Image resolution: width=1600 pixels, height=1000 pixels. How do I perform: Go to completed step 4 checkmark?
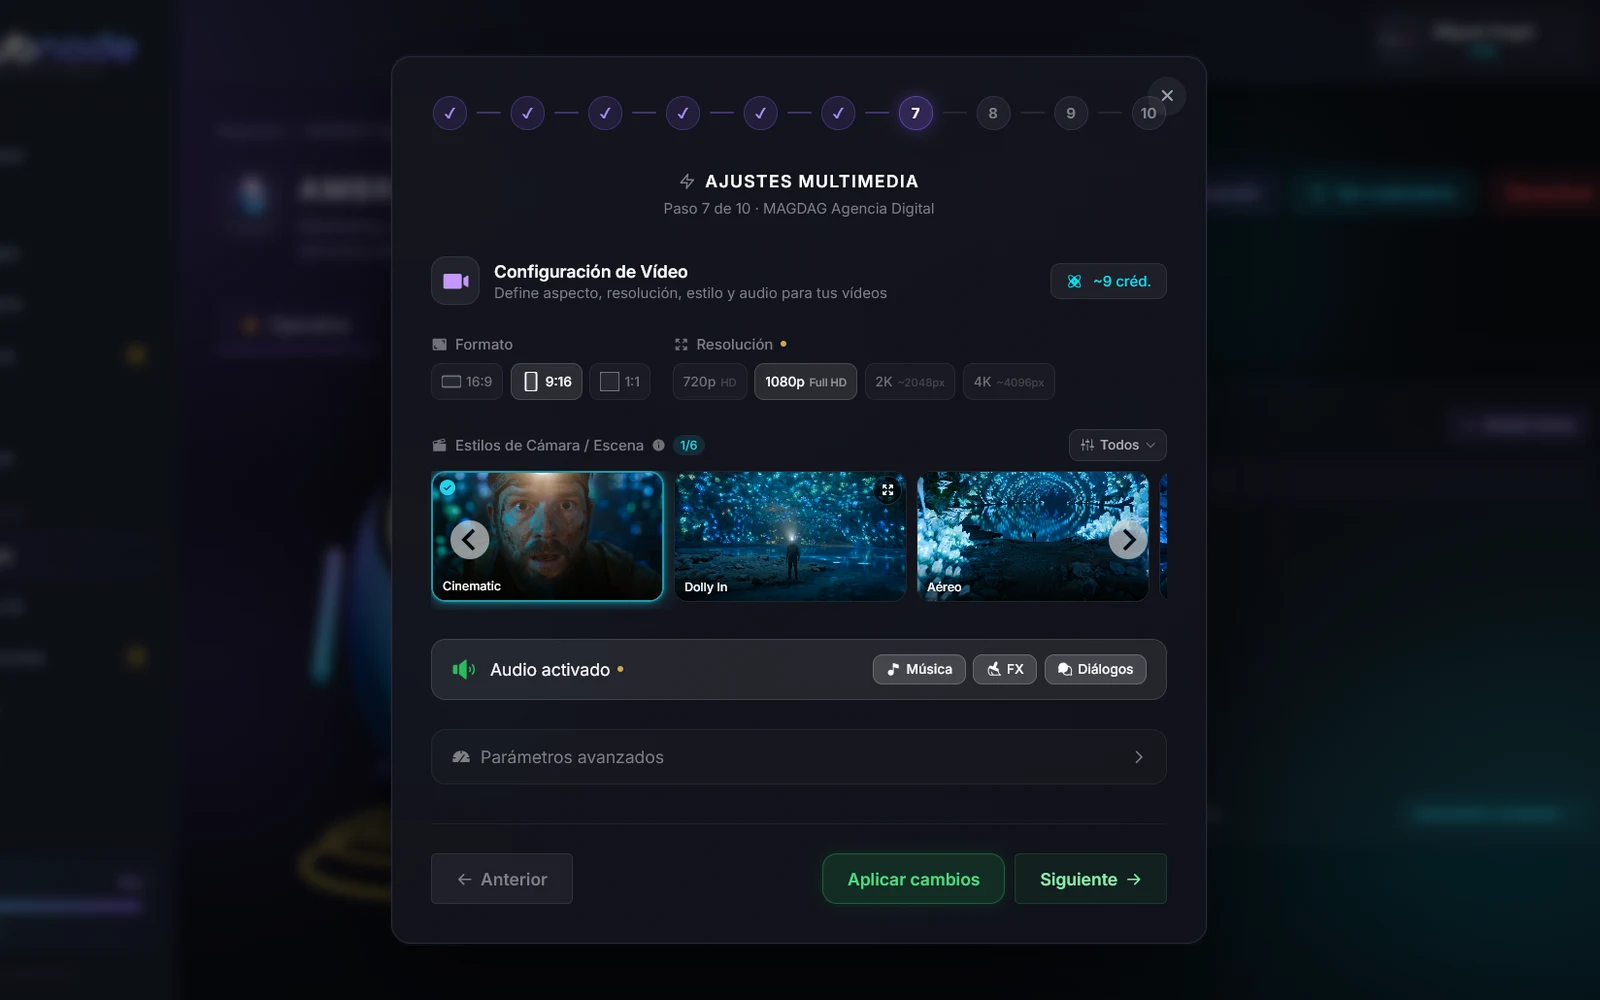[683, 113]
